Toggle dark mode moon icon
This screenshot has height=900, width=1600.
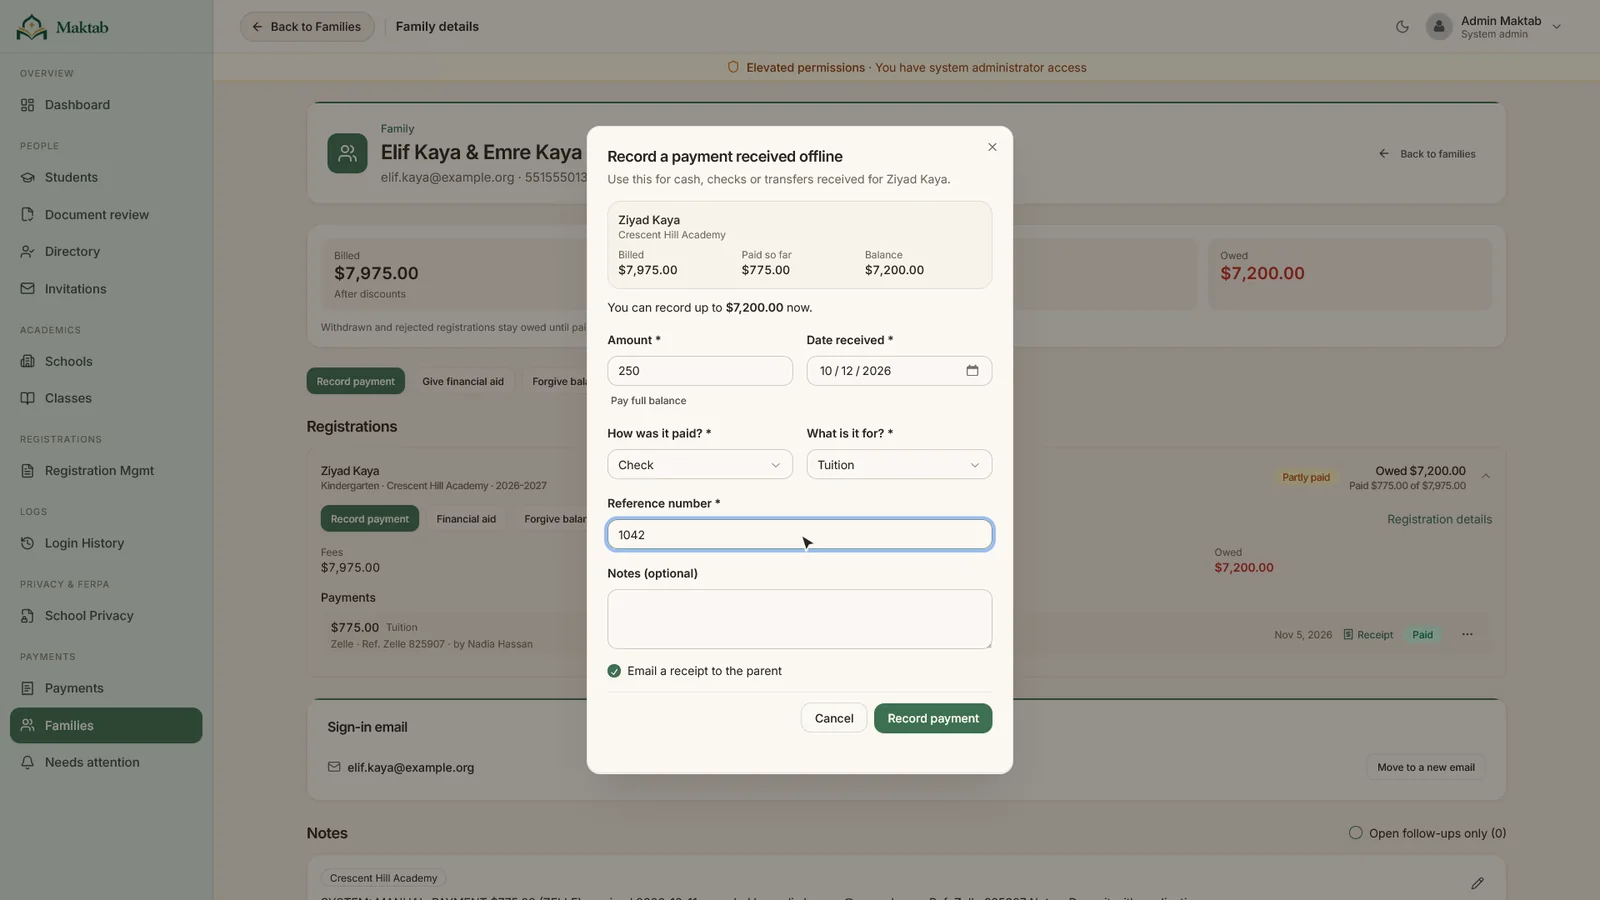pyautogui.click(x=1402, y=27)
